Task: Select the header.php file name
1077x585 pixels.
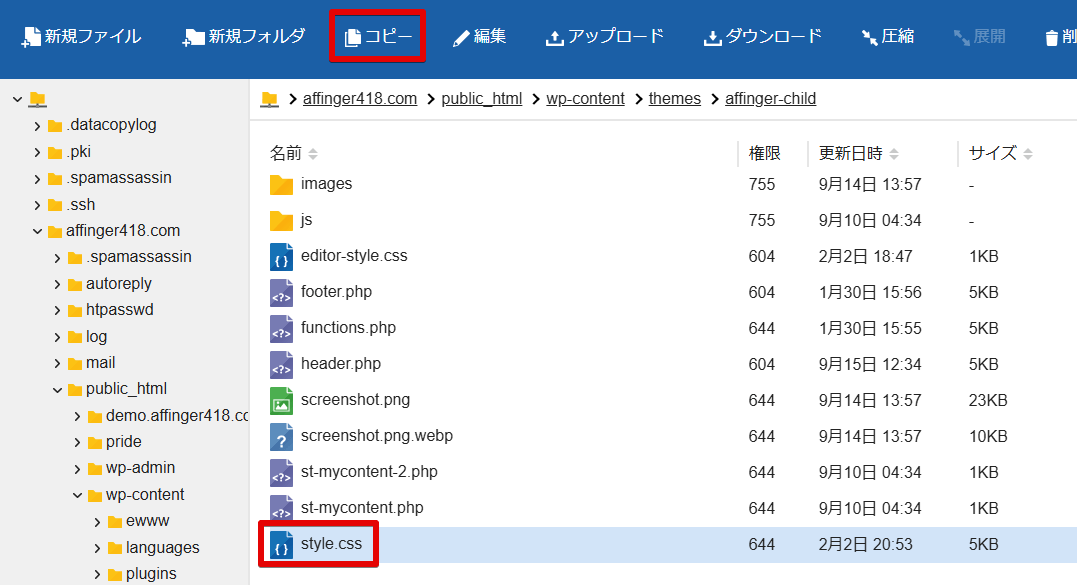Action: [341, 363]
